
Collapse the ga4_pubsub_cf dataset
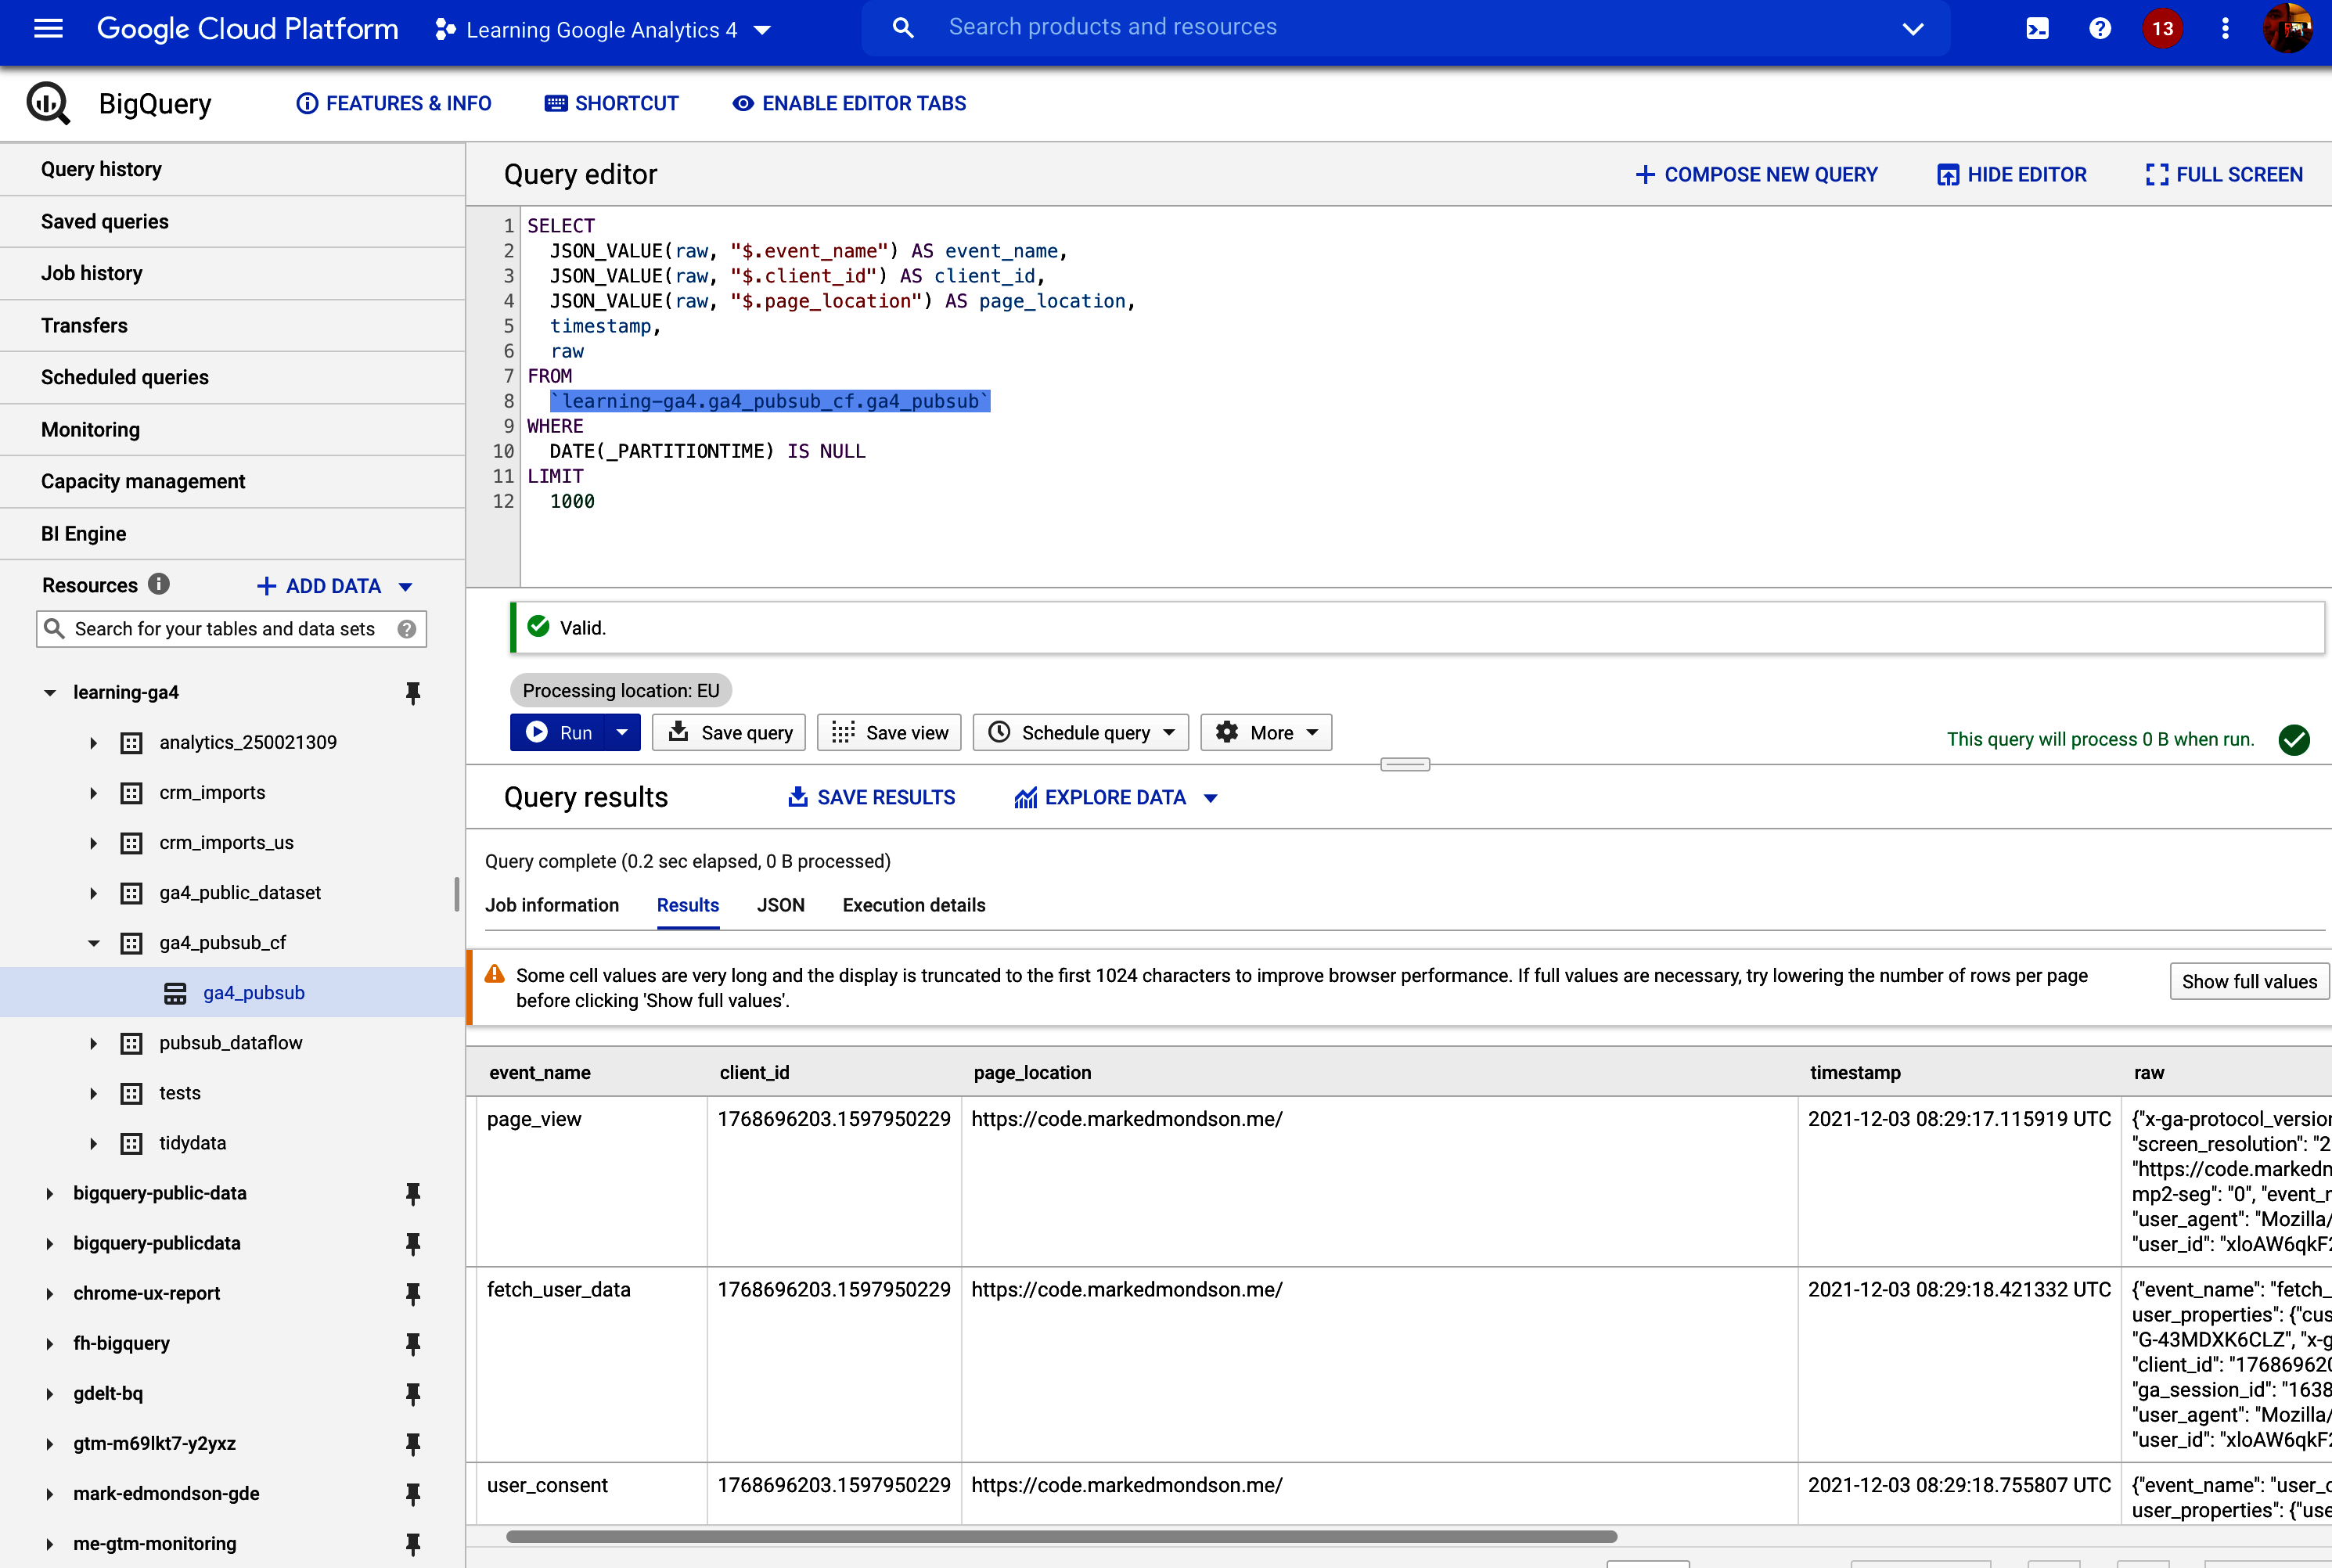coord(93,943)
